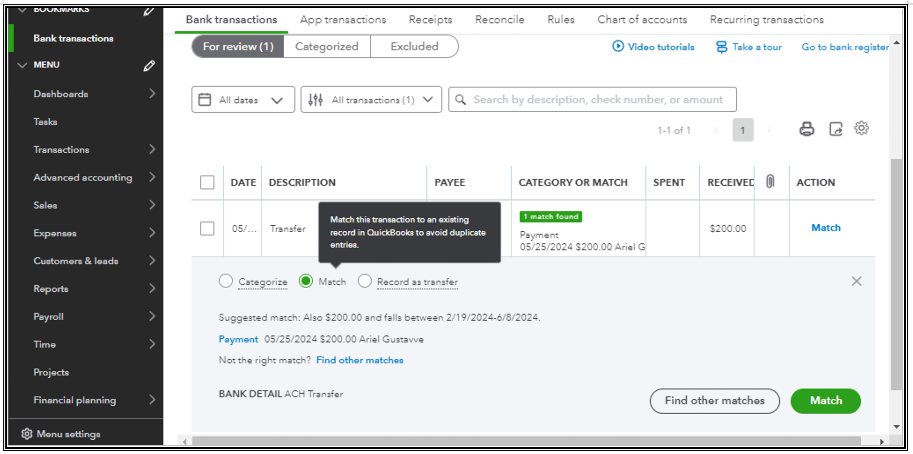Image resolution: width=913 pixels, height=454 pixels.
Task: Click the Find other matches button
Action: [714, 401]
